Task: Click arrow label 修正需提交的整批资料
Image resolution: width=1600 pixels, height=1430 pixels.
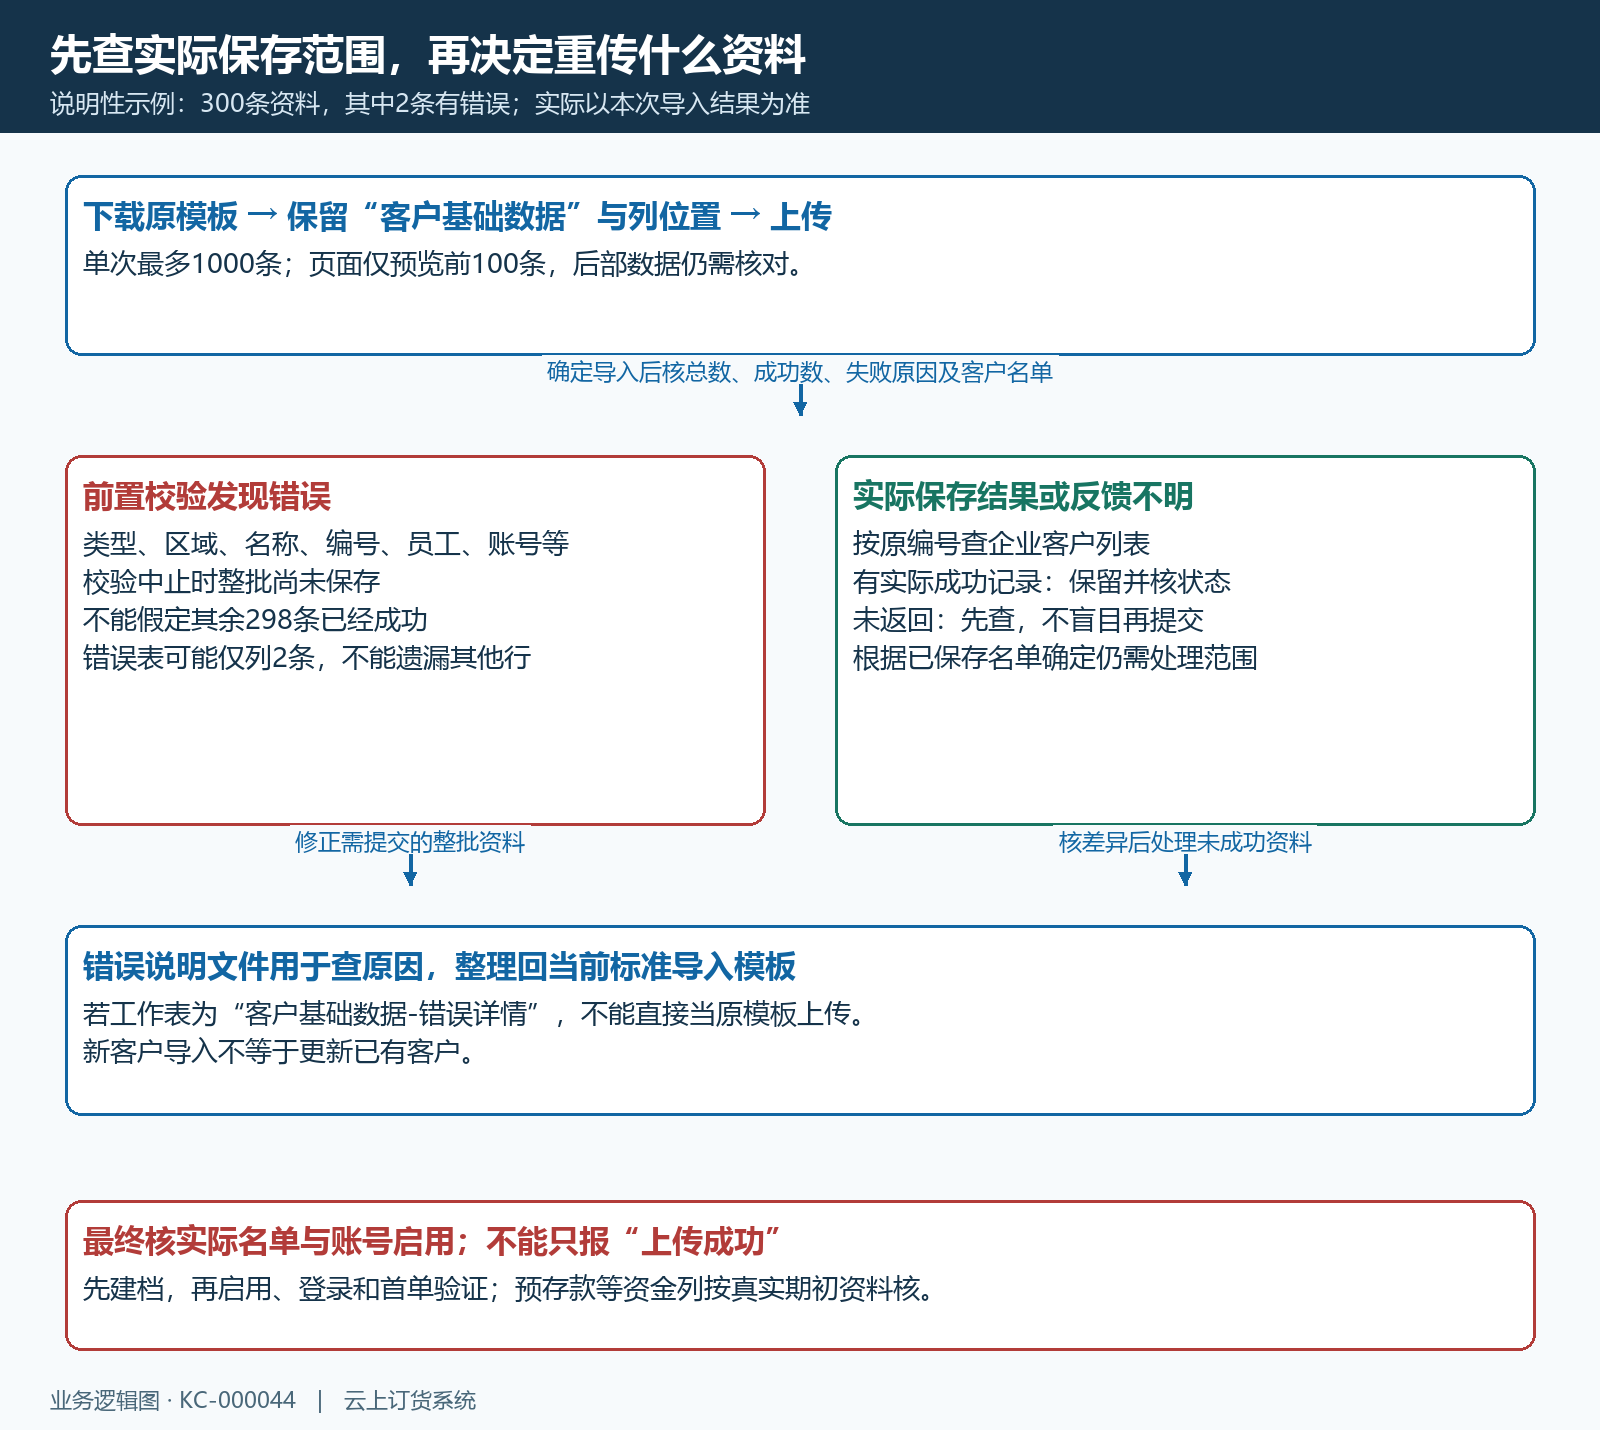Action: [410, 842]
